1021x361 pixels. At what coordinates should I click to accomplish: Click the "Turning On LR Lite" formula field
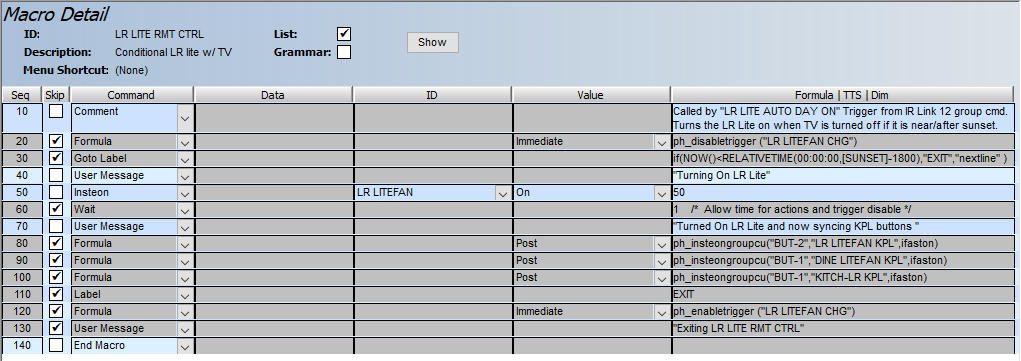point(843,176)
